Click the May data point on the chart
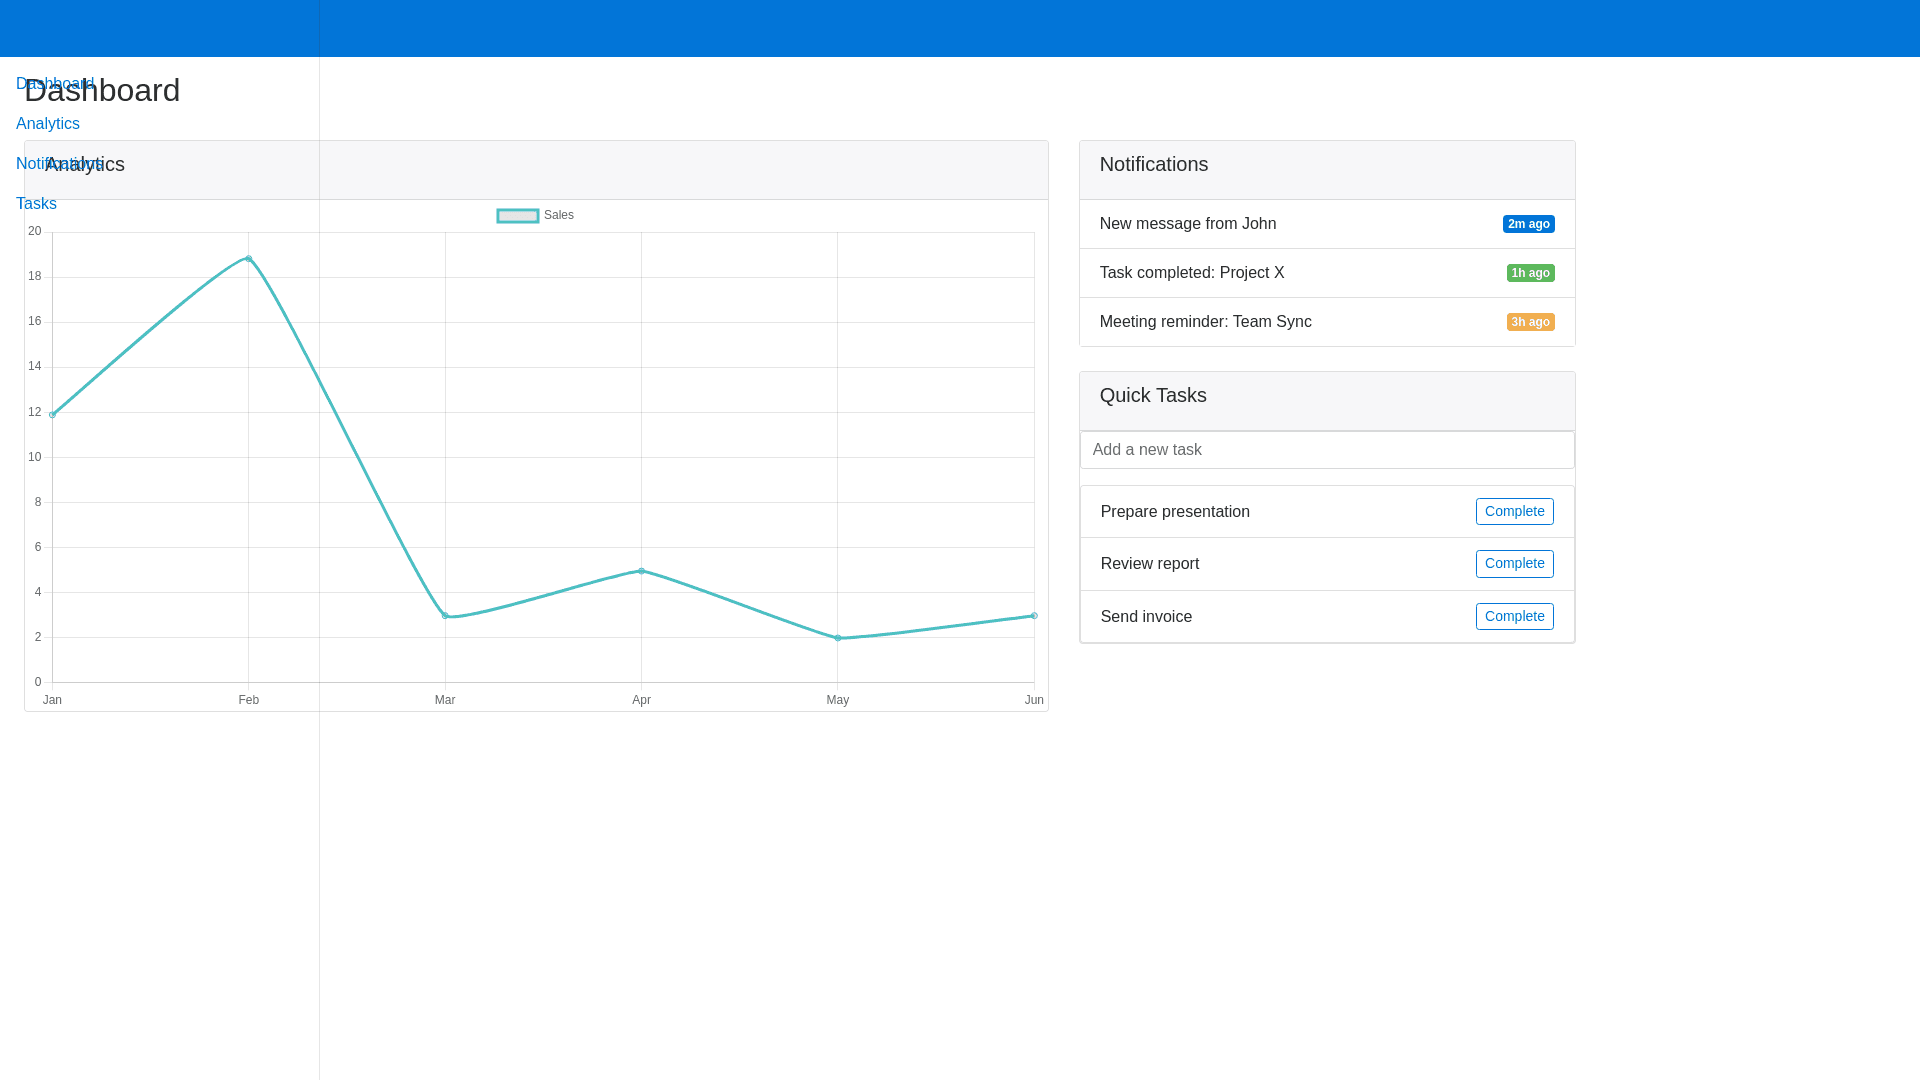 click(838, 638)
